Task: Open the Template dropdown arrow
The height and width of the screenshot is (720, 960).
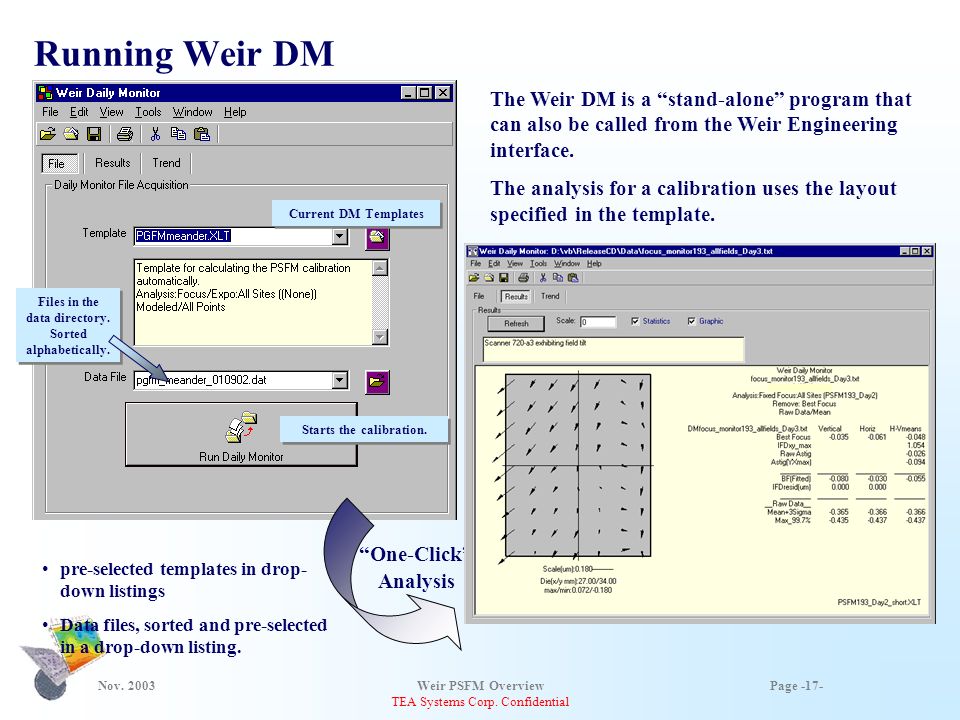Action: click(340, 236)
